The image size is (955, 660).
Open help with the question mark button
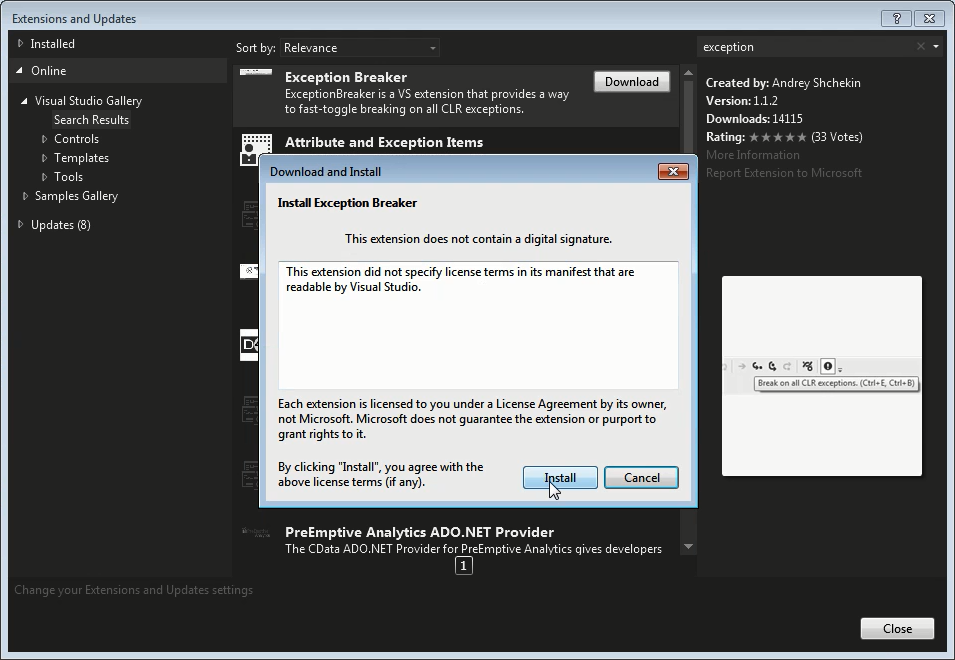[897, 19]
